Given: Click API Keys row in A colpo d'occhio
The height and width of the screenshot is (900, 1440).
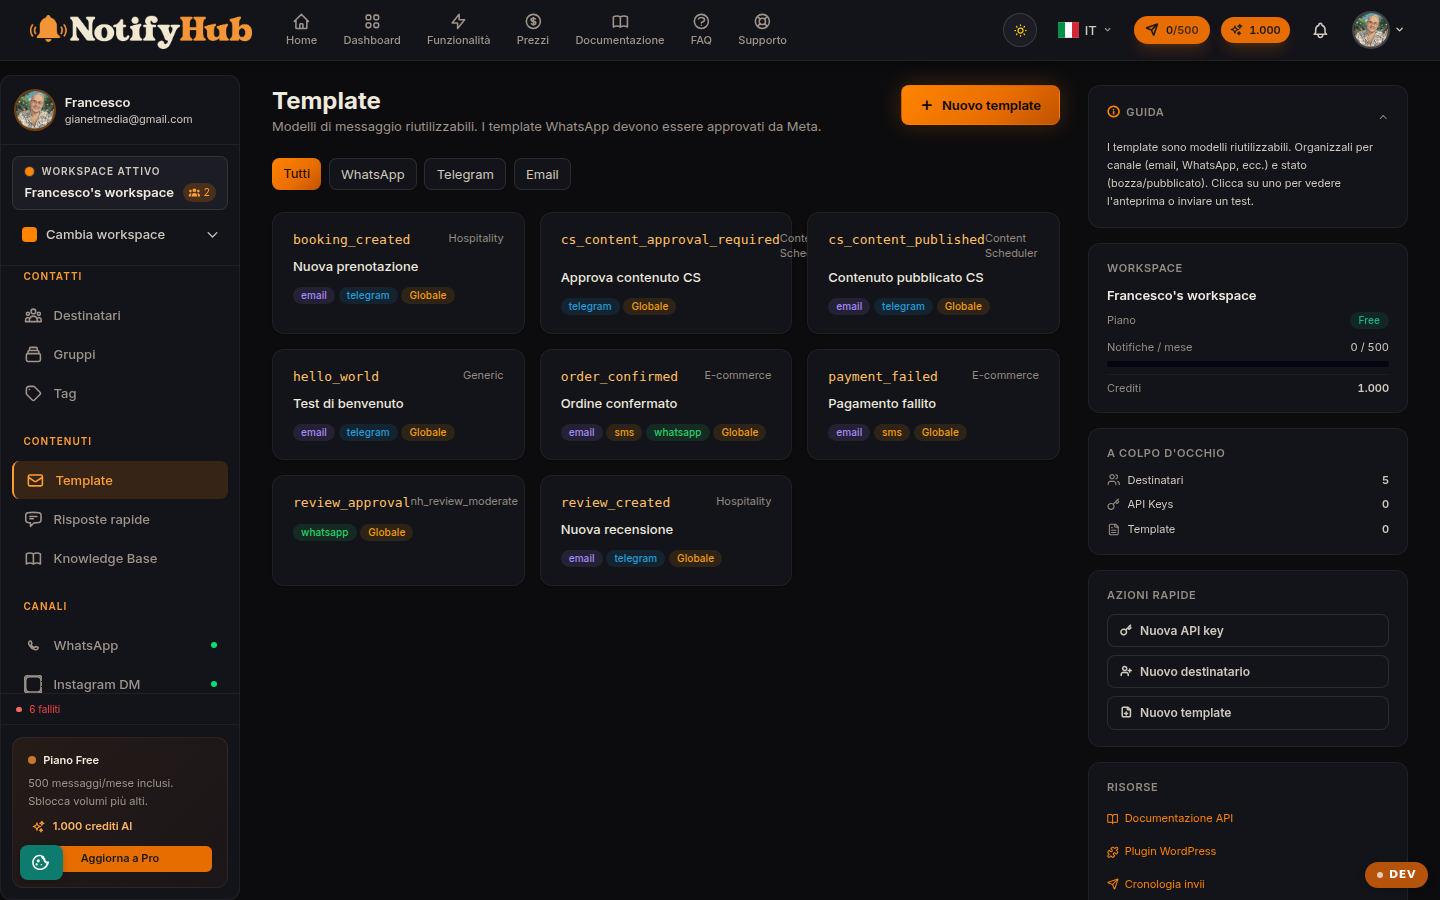Looking at the screenshot, I should (x=1248, y=504).
